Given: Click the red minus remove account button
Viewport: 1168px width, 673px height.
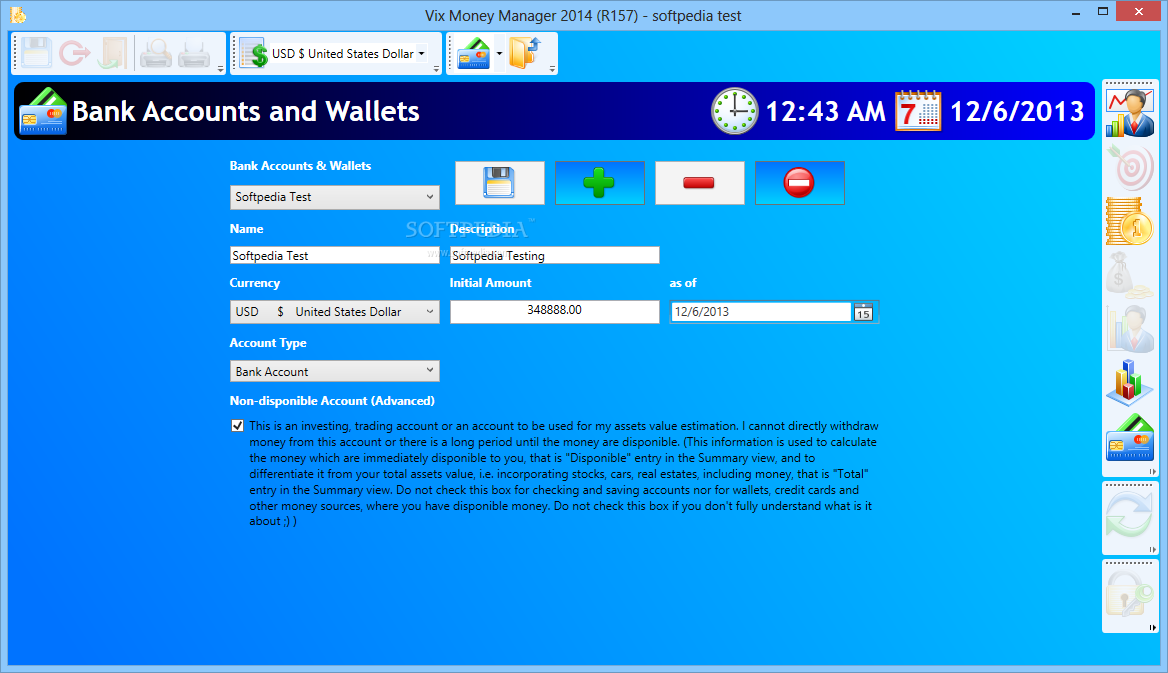Looking at the screenshot, I should 699,183.
